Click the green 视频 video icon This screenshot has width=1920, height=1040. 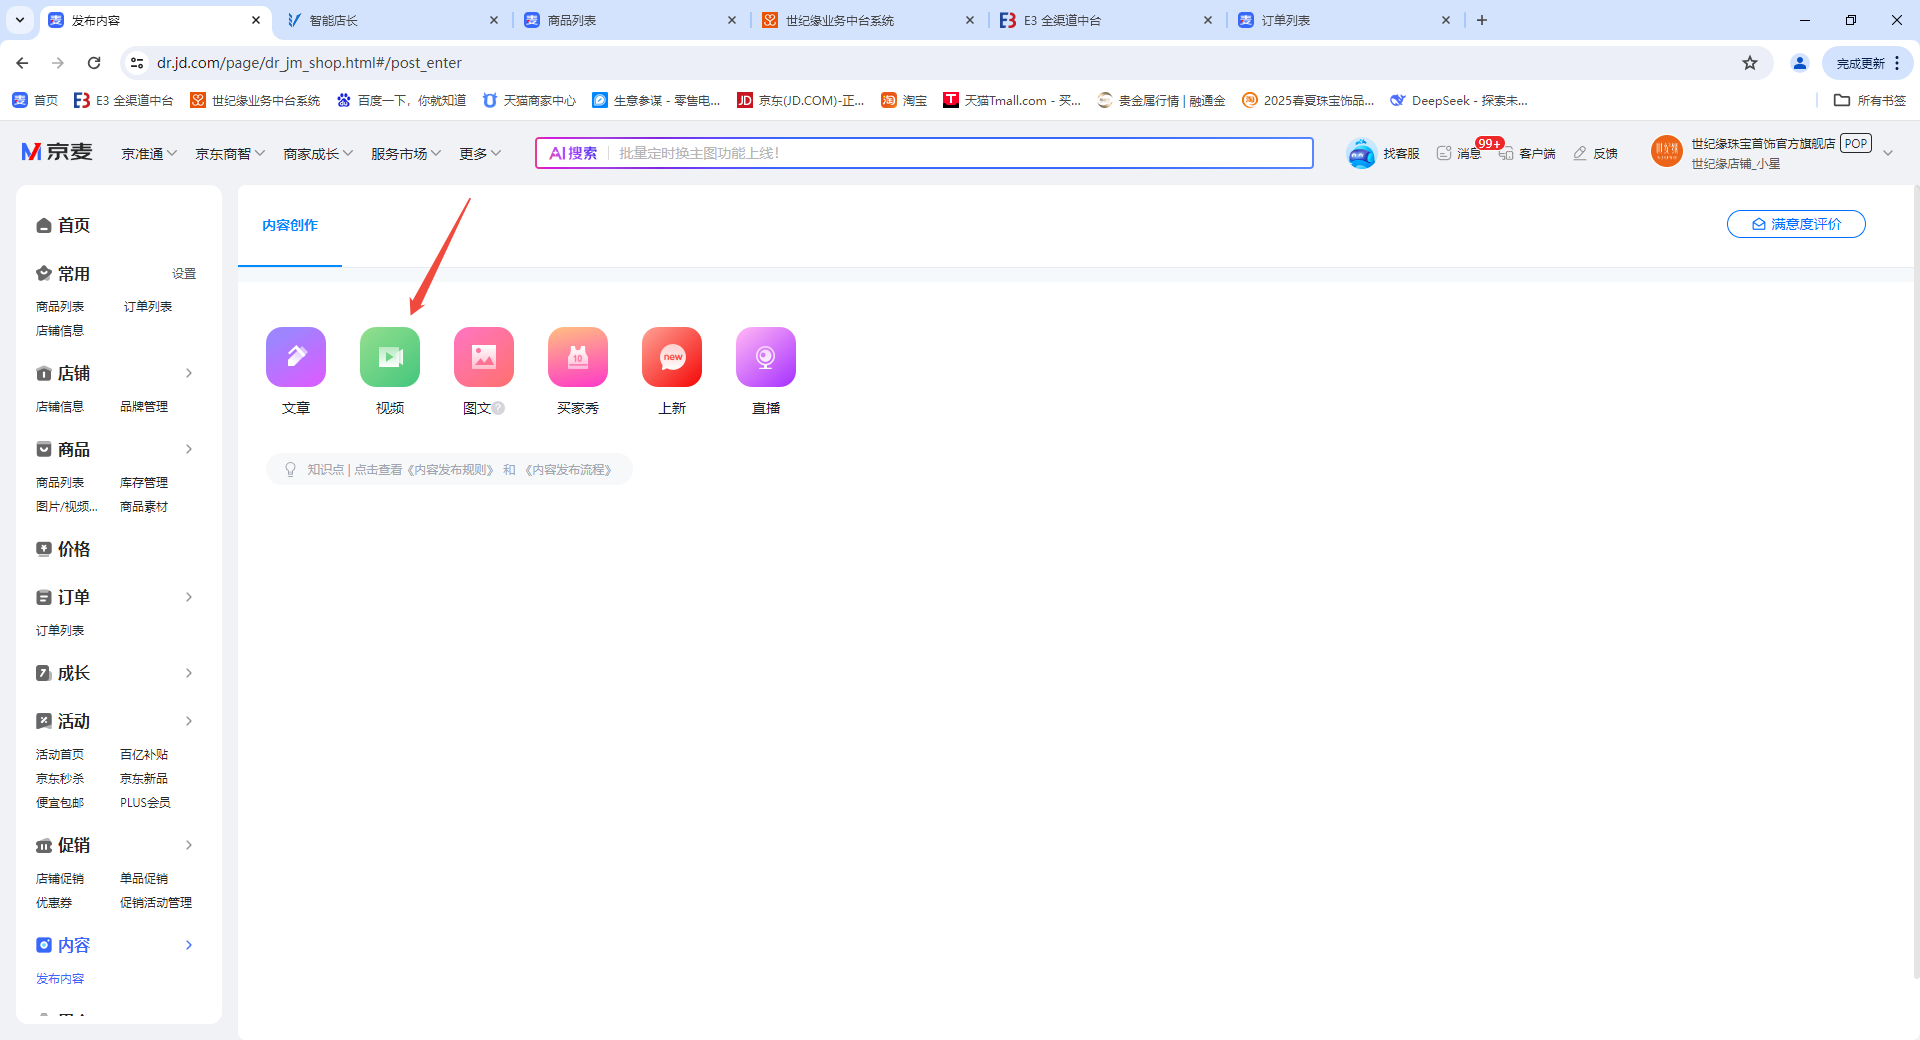point(390,357)
